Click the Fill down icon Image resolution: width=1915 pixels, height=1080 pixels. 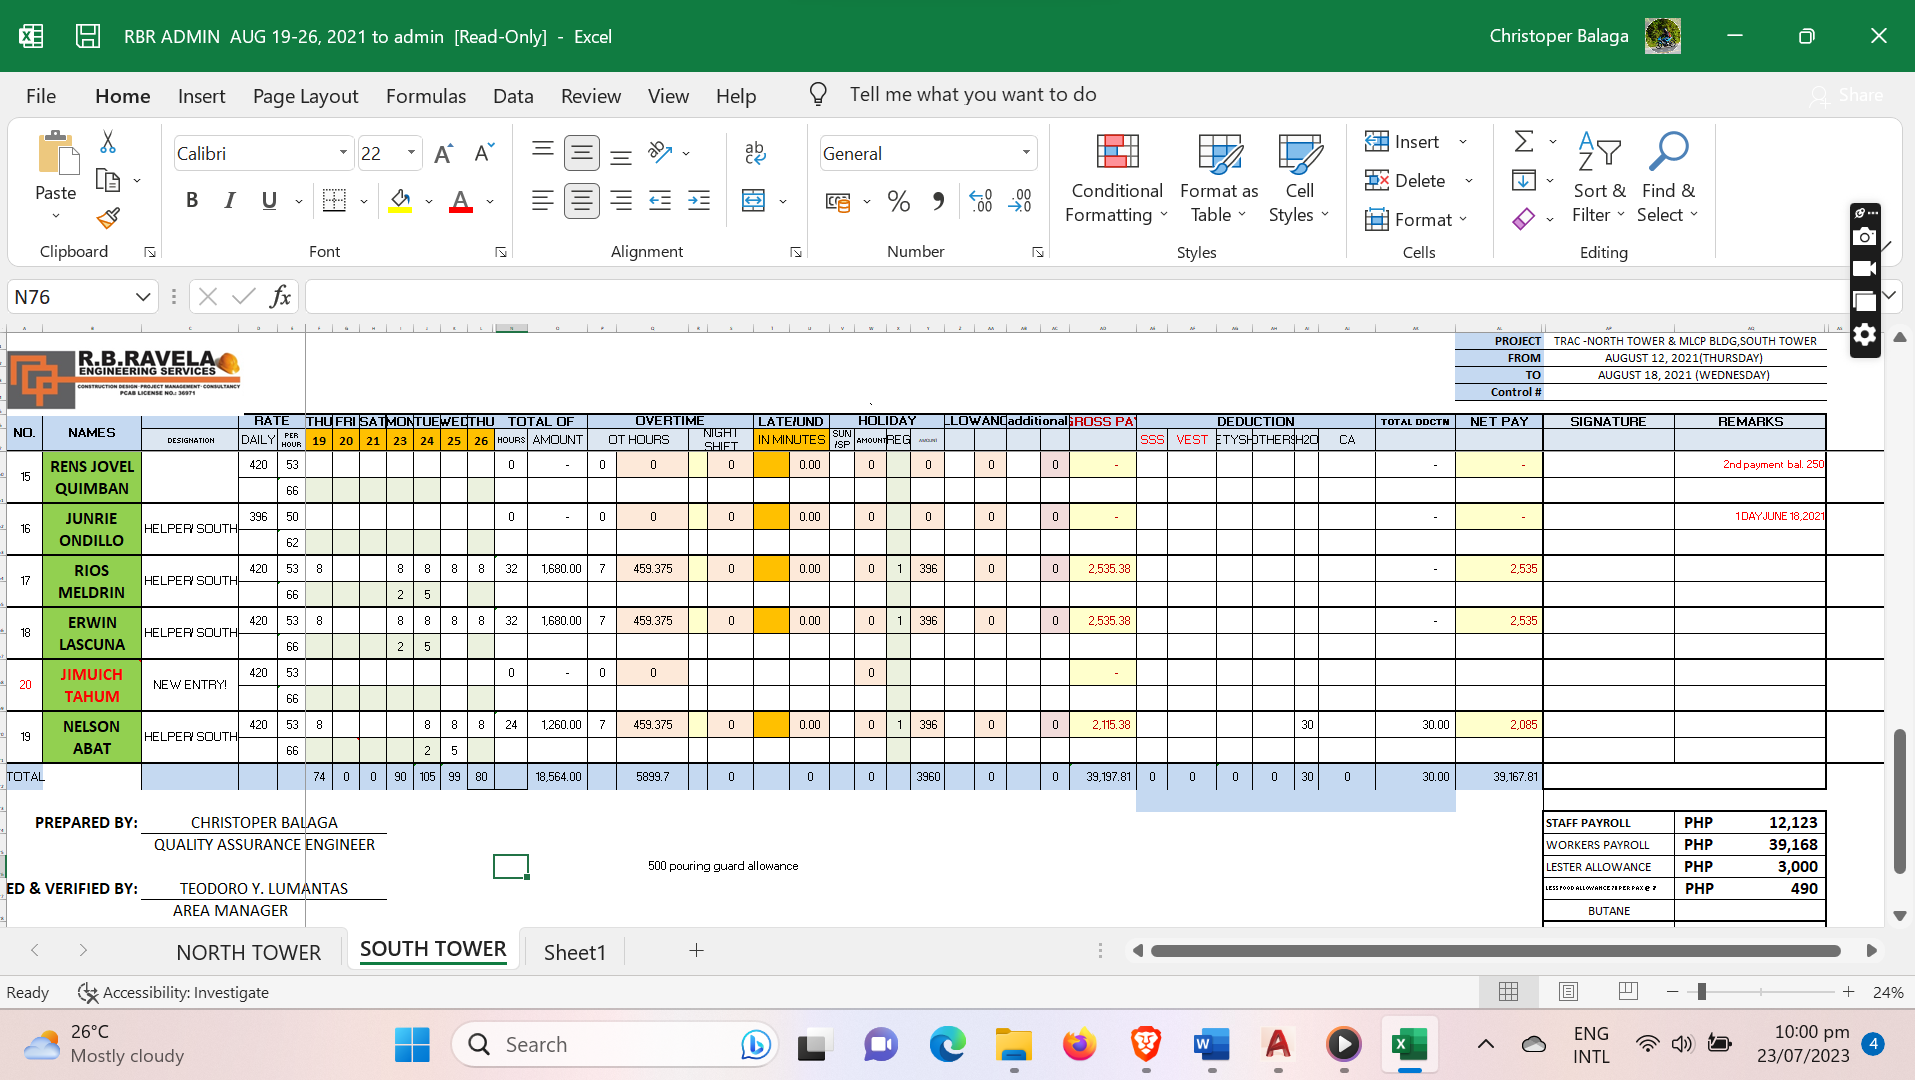click(1523, 180)
